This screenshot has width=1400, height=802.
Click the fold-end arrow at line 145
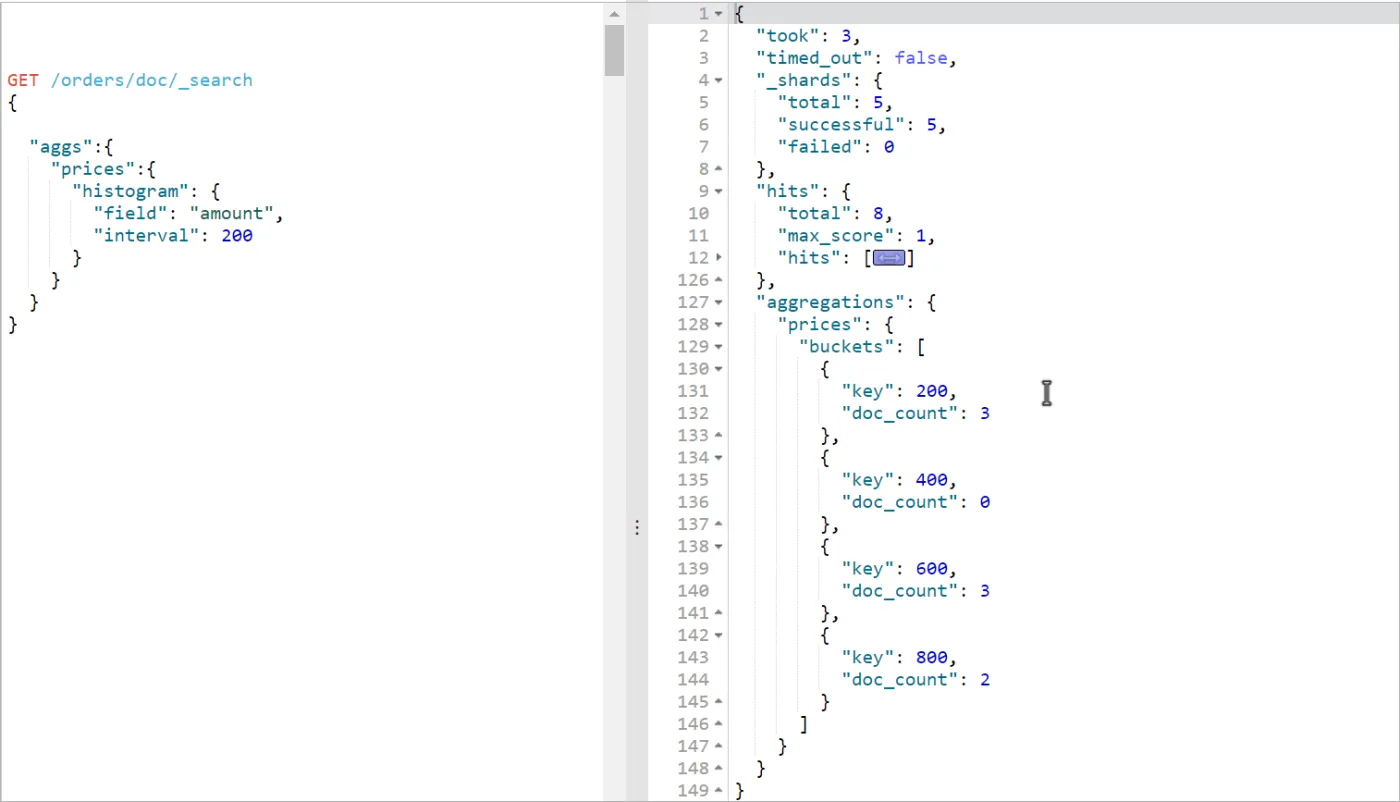tap(719, 701)
